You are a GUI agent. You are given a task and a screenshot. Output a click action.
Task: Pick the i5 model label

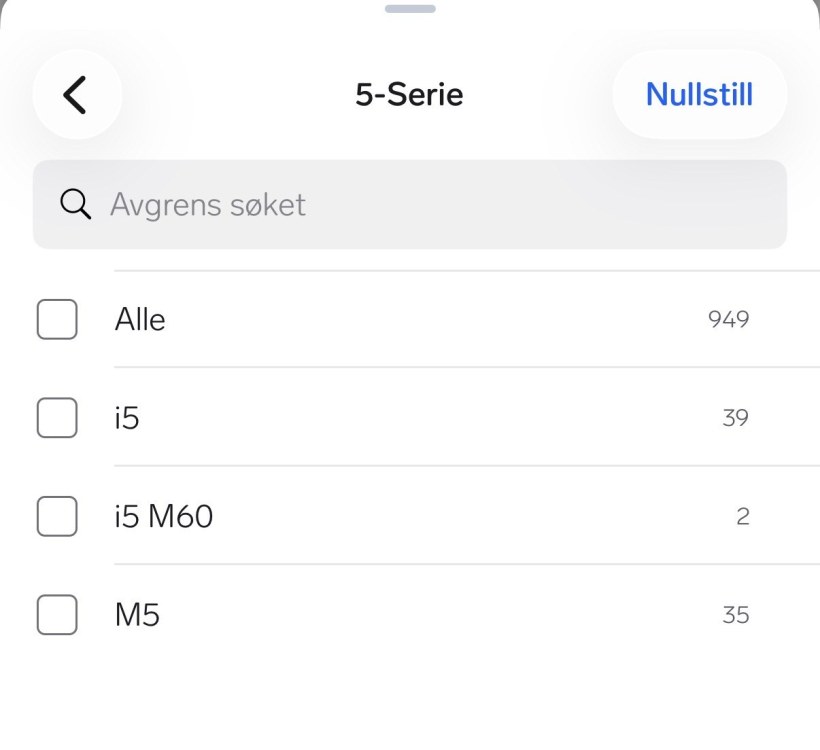tap(127, 417)
